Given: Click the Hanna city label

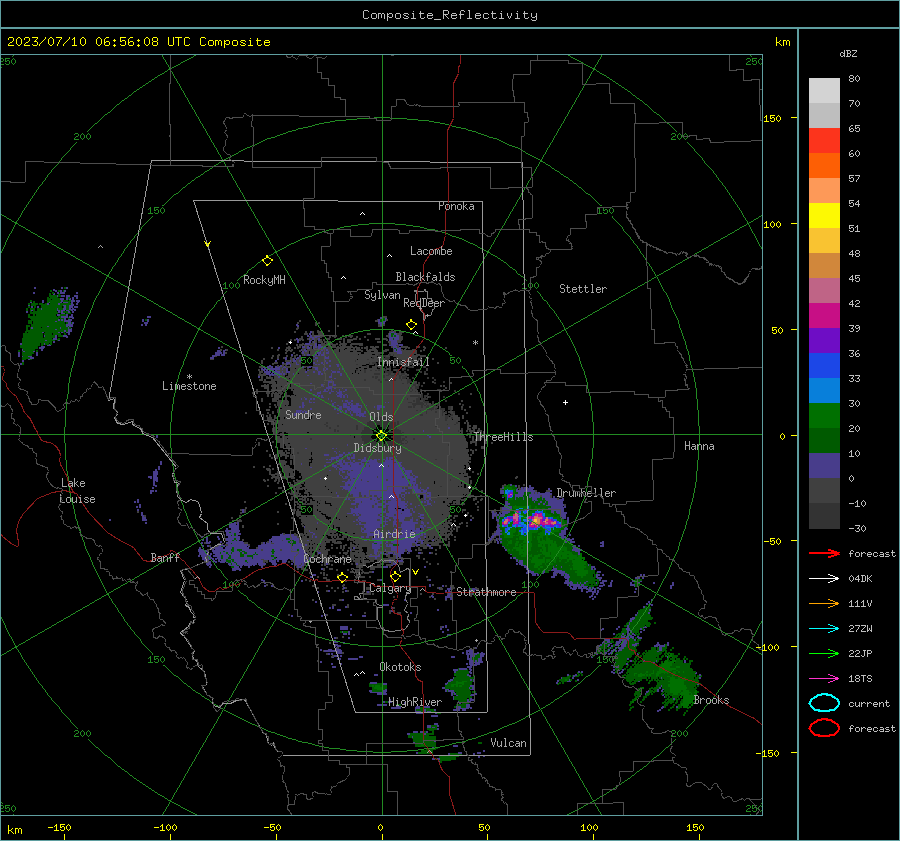Looking at the screenshot, I should [699, 446].
